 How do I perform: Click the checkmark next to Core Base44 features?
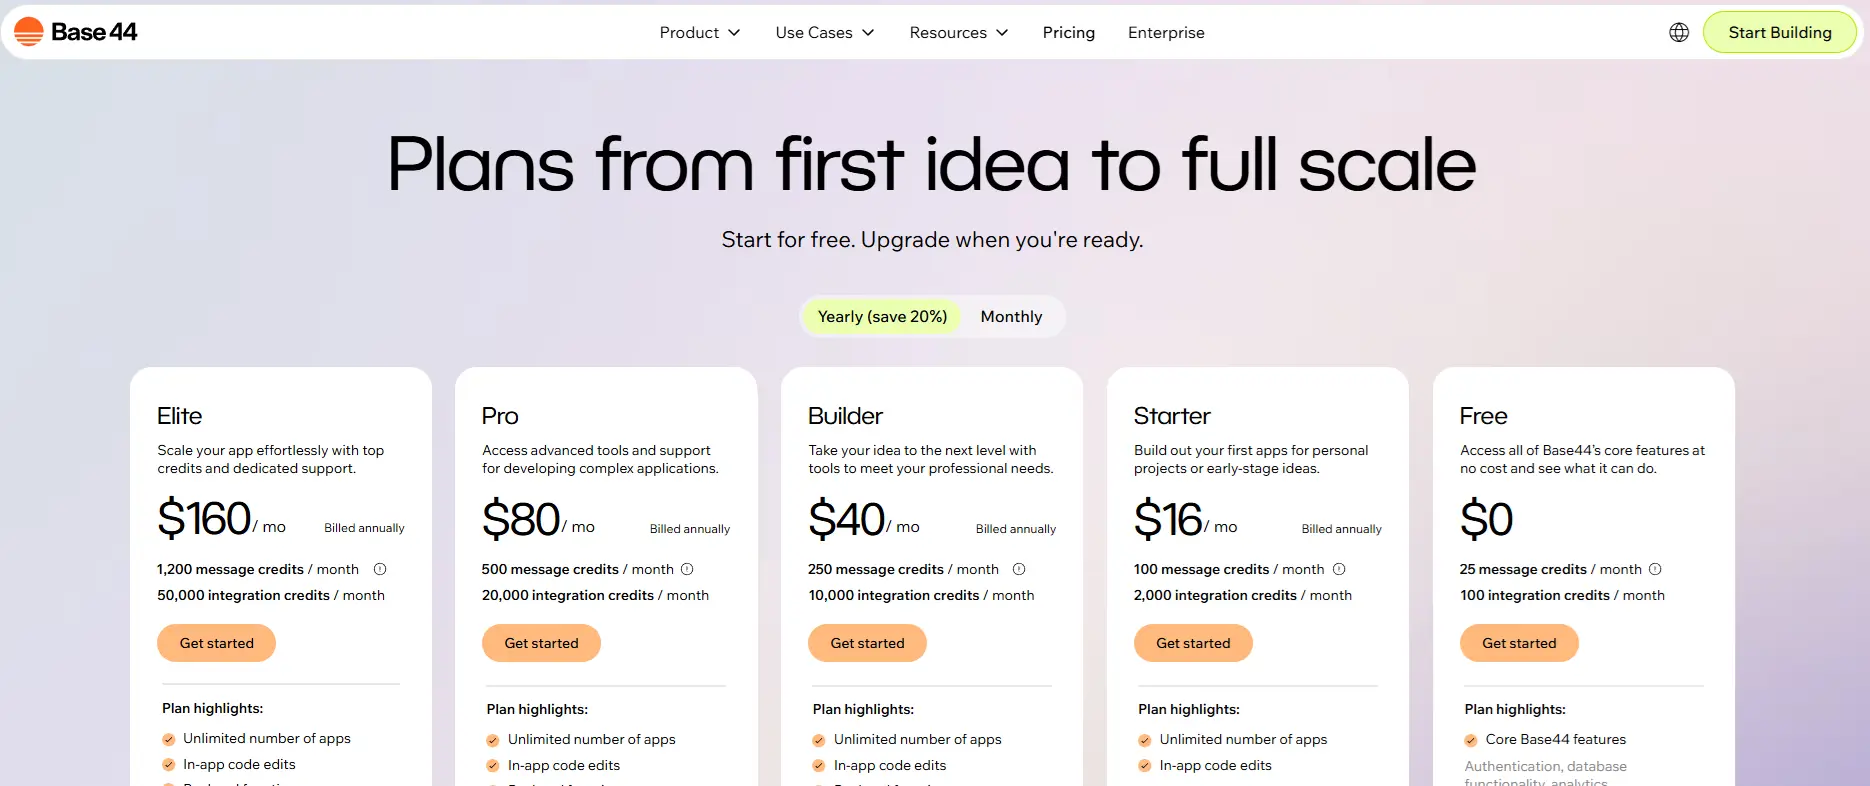coord(1470,740)
